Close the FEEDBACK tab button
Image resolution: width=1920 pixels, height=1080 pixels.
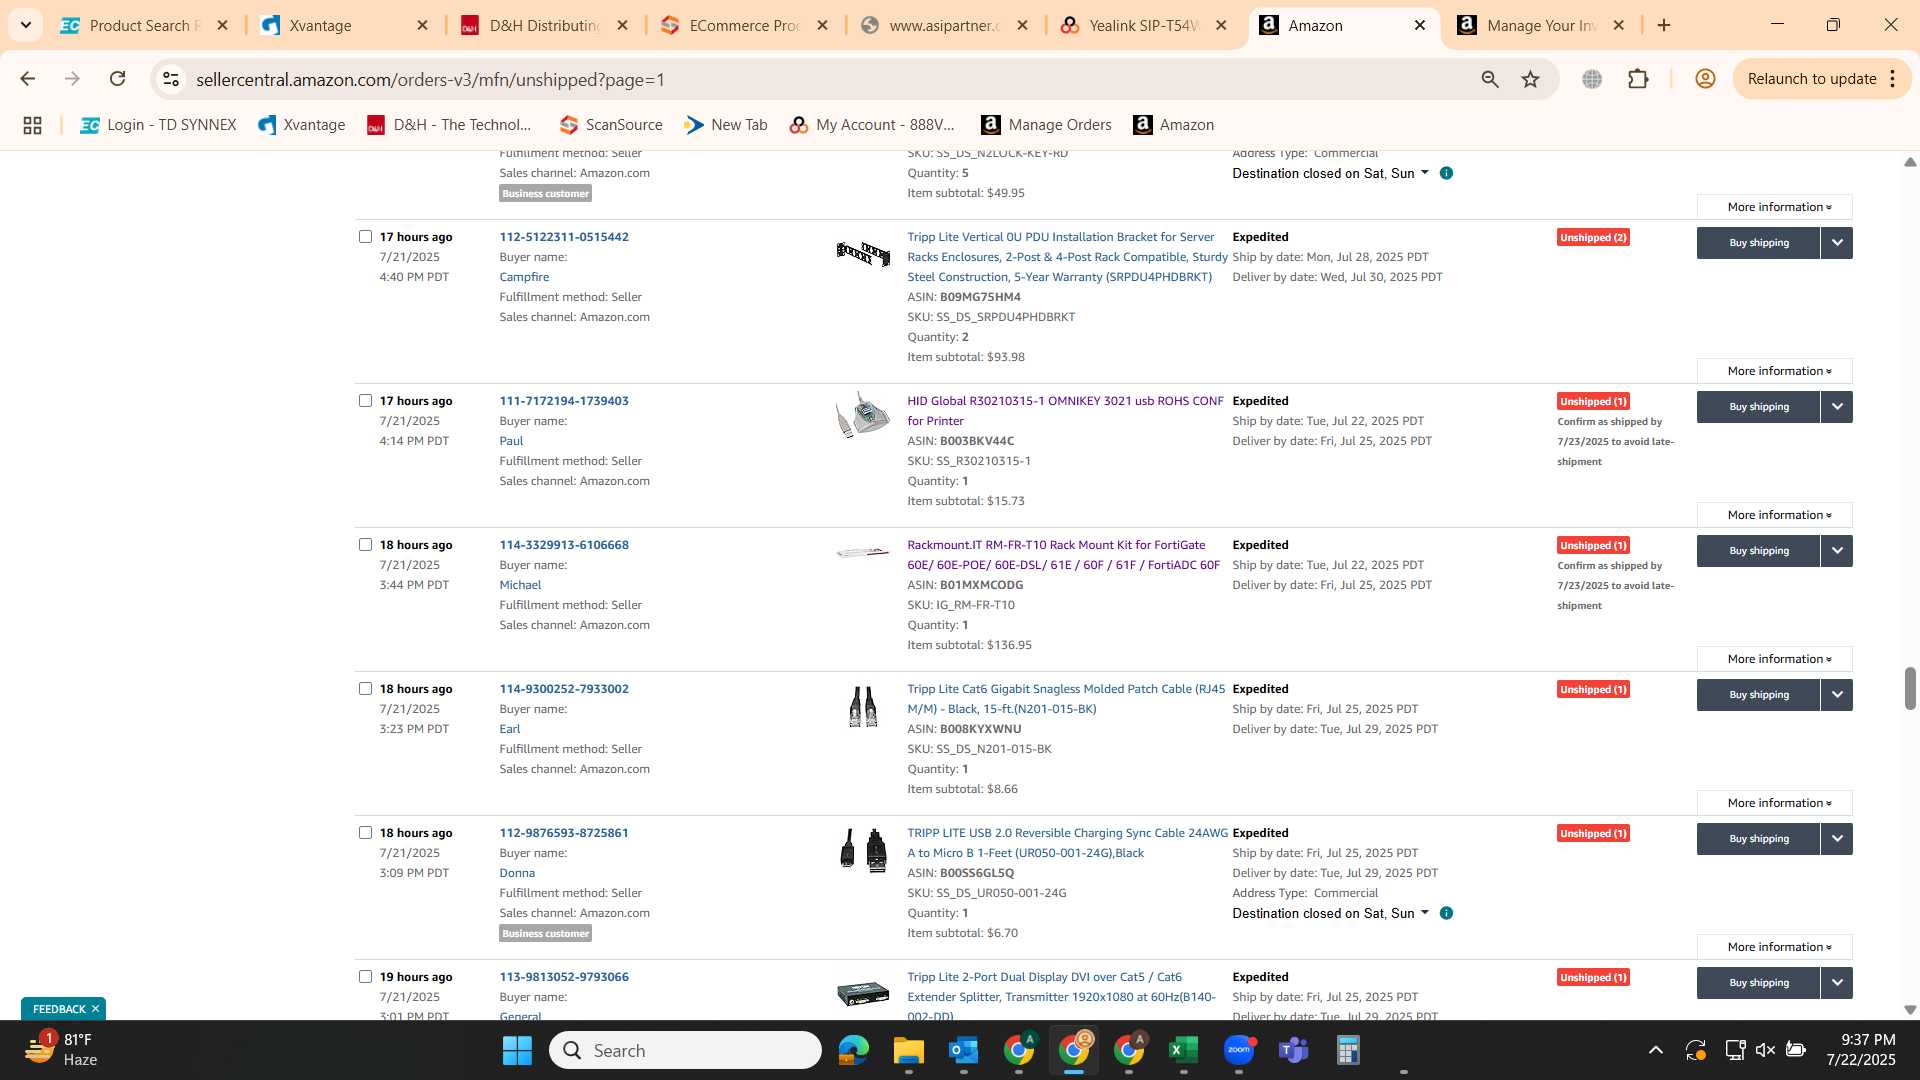point(95,1009)
